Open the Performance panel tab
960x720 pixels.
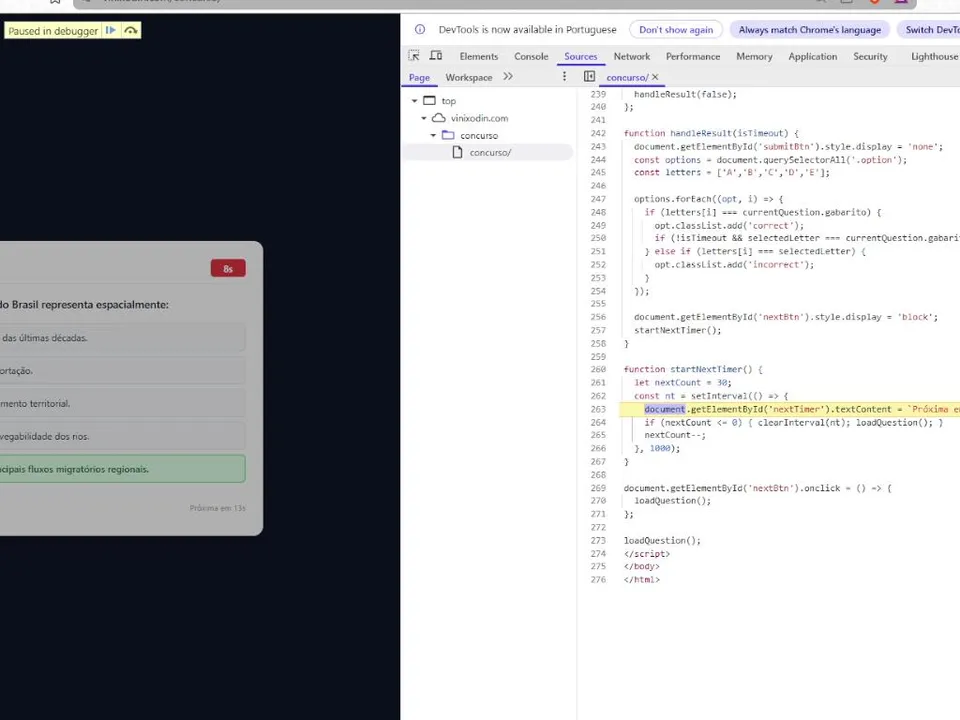(x=693, y=56)
